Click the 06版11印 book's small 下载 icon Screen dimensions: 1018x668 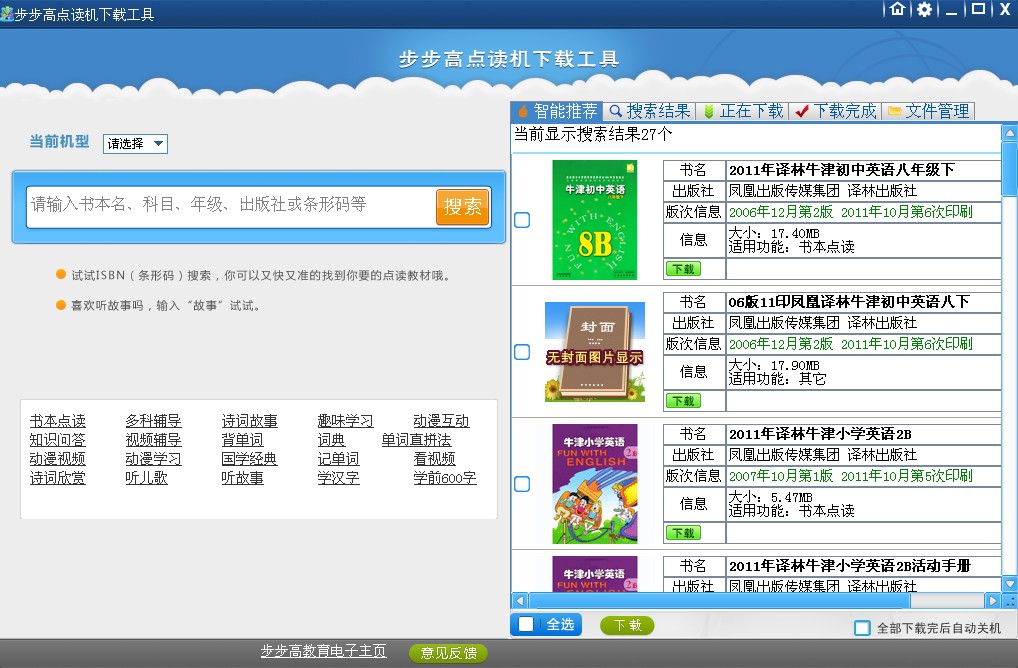point(683,401)
